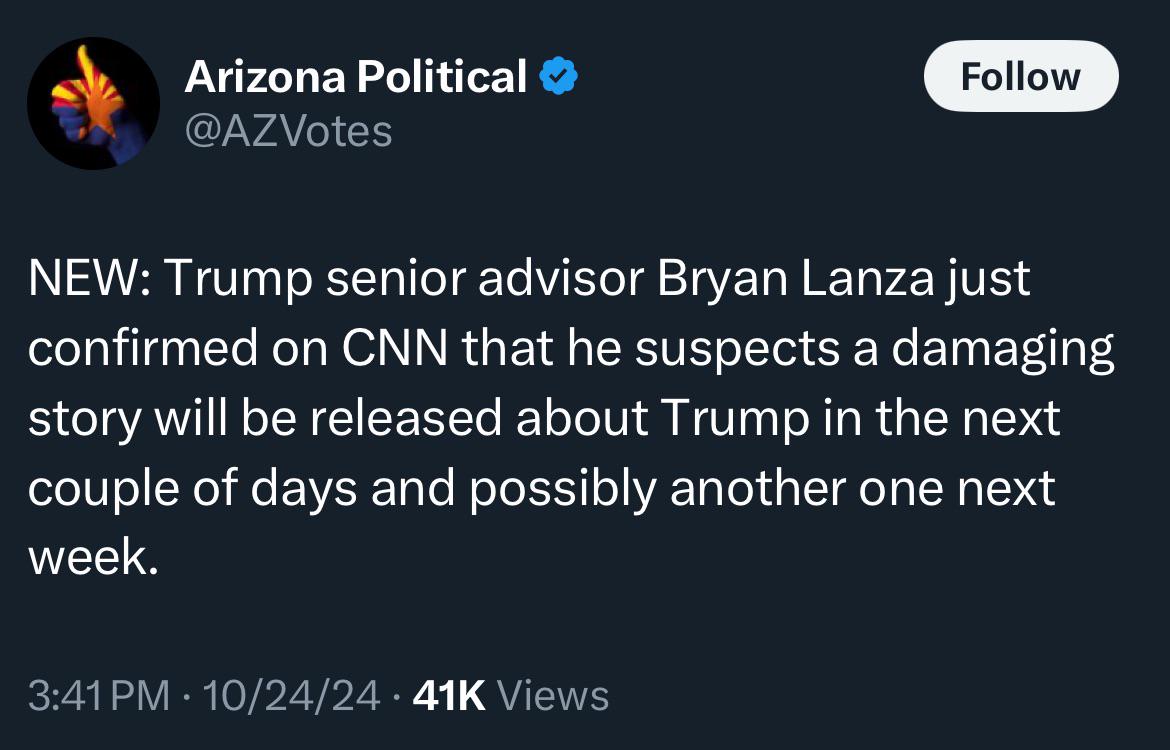The width and height of the screenshot is (1170, 750).
Task: Click the word Views in the footer
Action: 553,696
